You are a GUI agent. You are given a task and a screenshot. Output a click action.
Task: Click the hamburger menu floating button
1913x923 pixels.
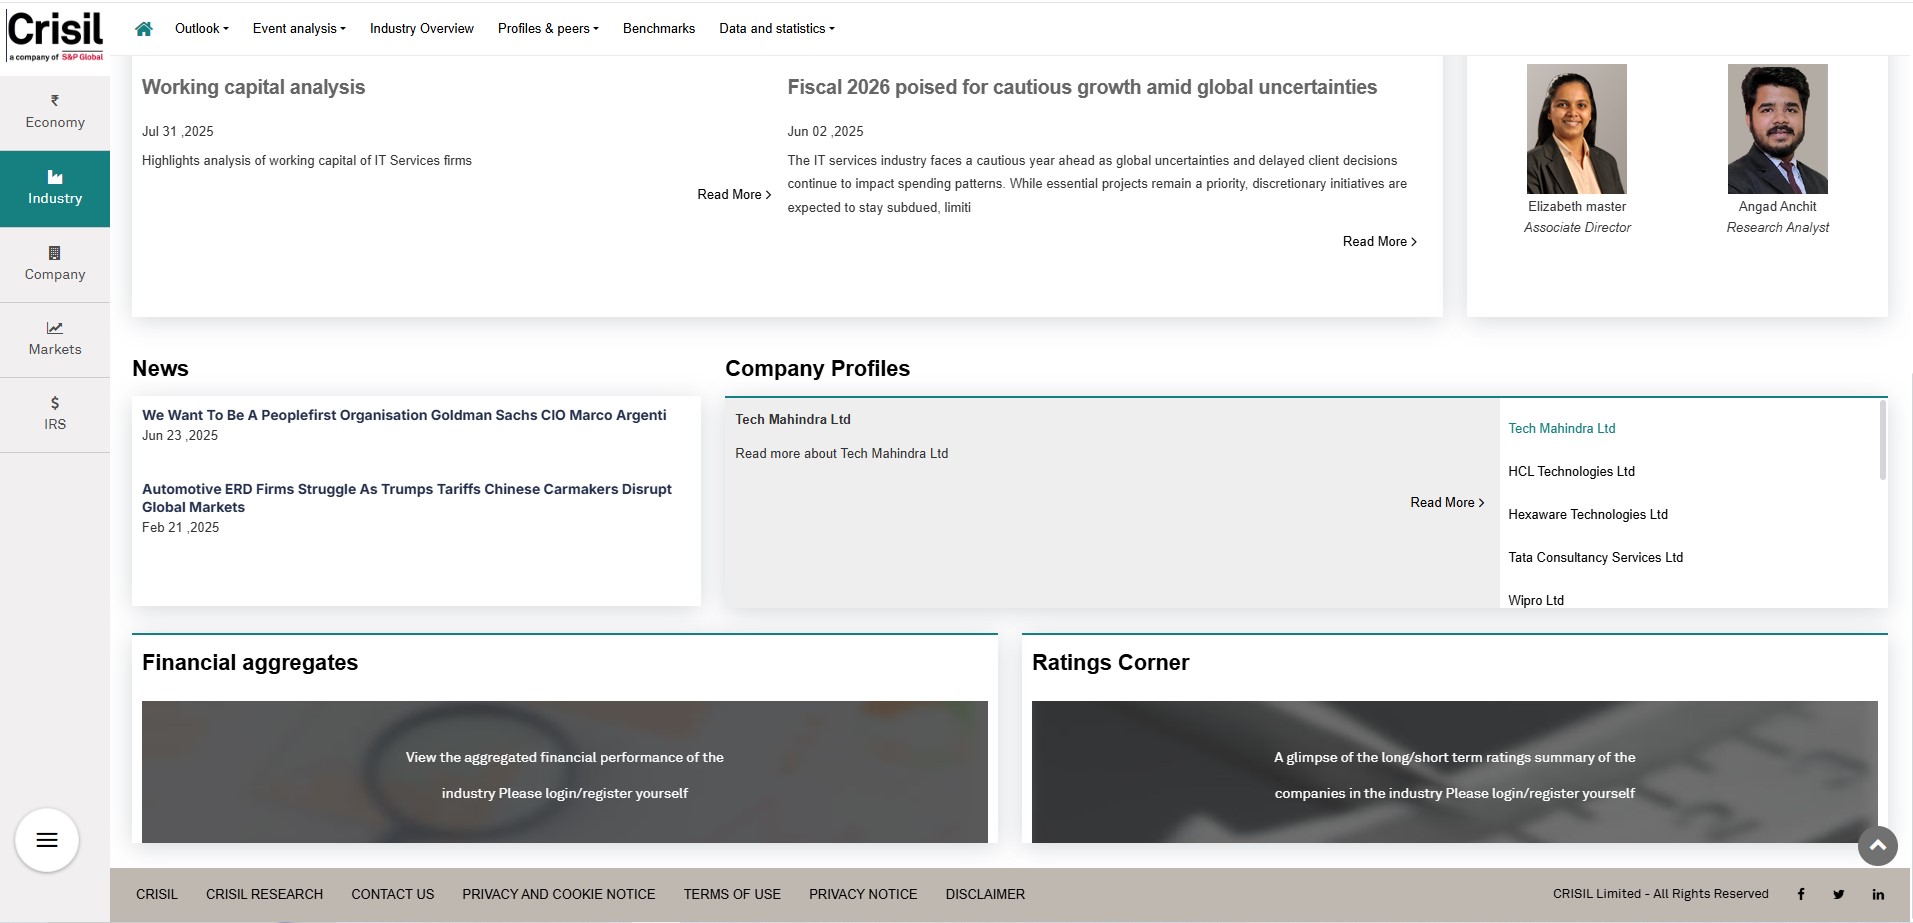47,840
